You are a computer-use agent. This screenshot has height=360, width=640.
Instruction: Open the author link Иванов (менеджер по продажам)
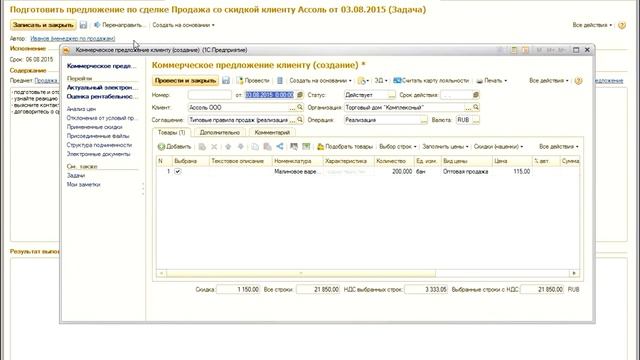[x=73, y=39]
